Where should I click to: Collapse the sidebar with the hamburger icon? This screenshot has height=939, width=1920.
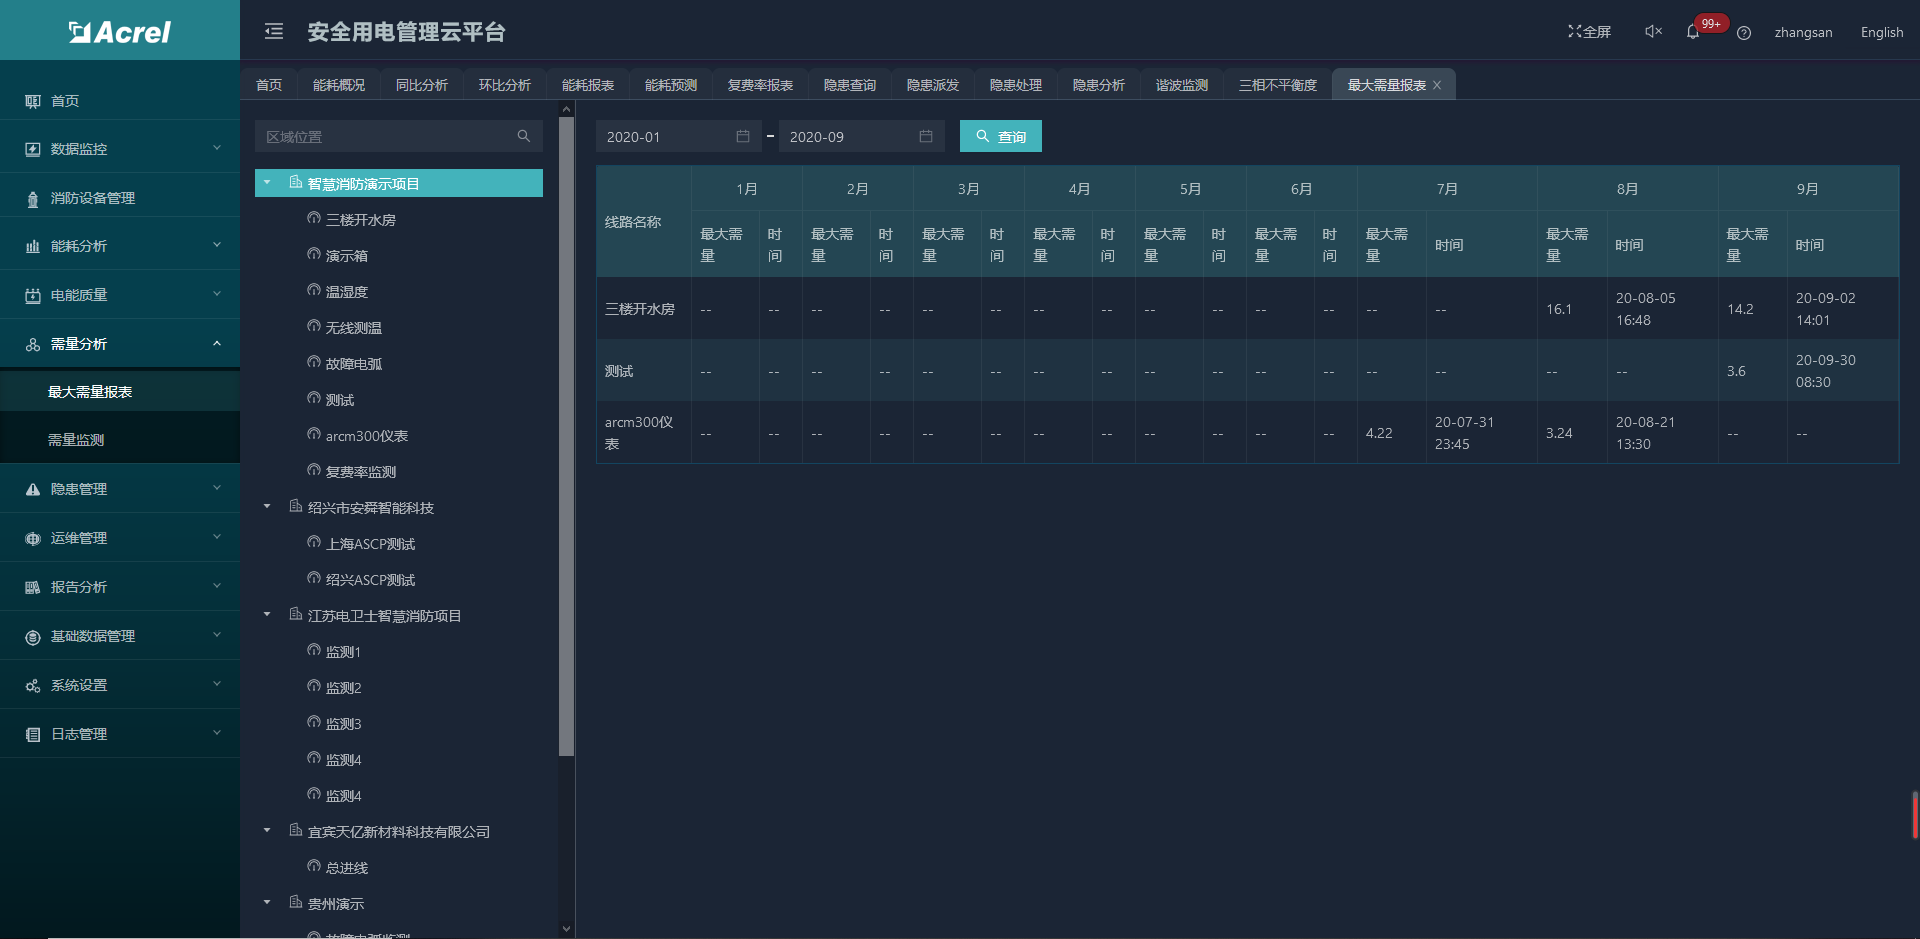273,32
